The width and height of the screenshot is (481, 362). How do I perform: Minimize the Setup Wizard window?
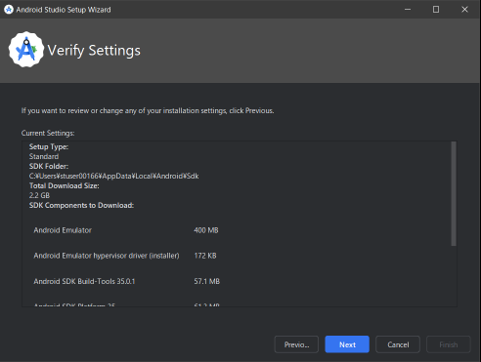[x=407, y=10]
